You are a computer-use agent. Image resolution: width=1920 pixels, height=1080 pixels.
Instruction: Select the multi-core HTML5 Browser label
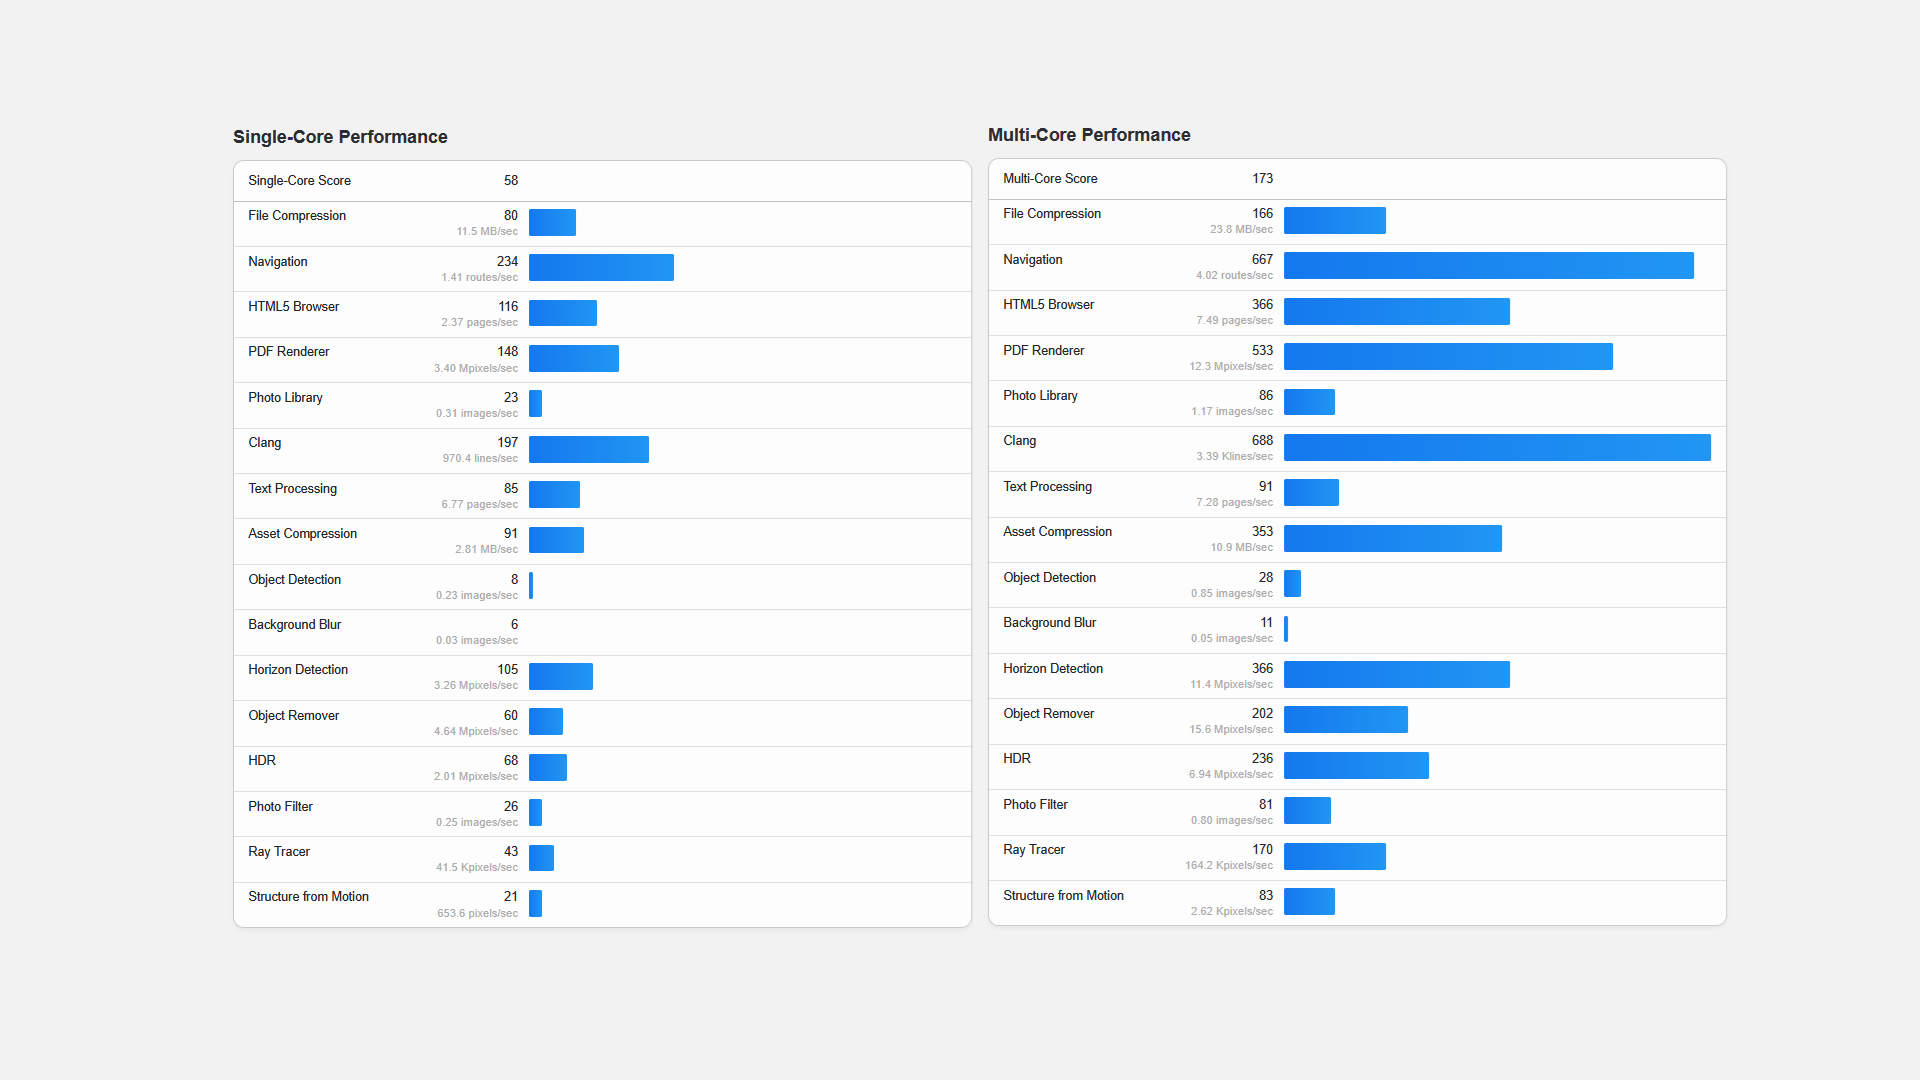click(1048, 305)
